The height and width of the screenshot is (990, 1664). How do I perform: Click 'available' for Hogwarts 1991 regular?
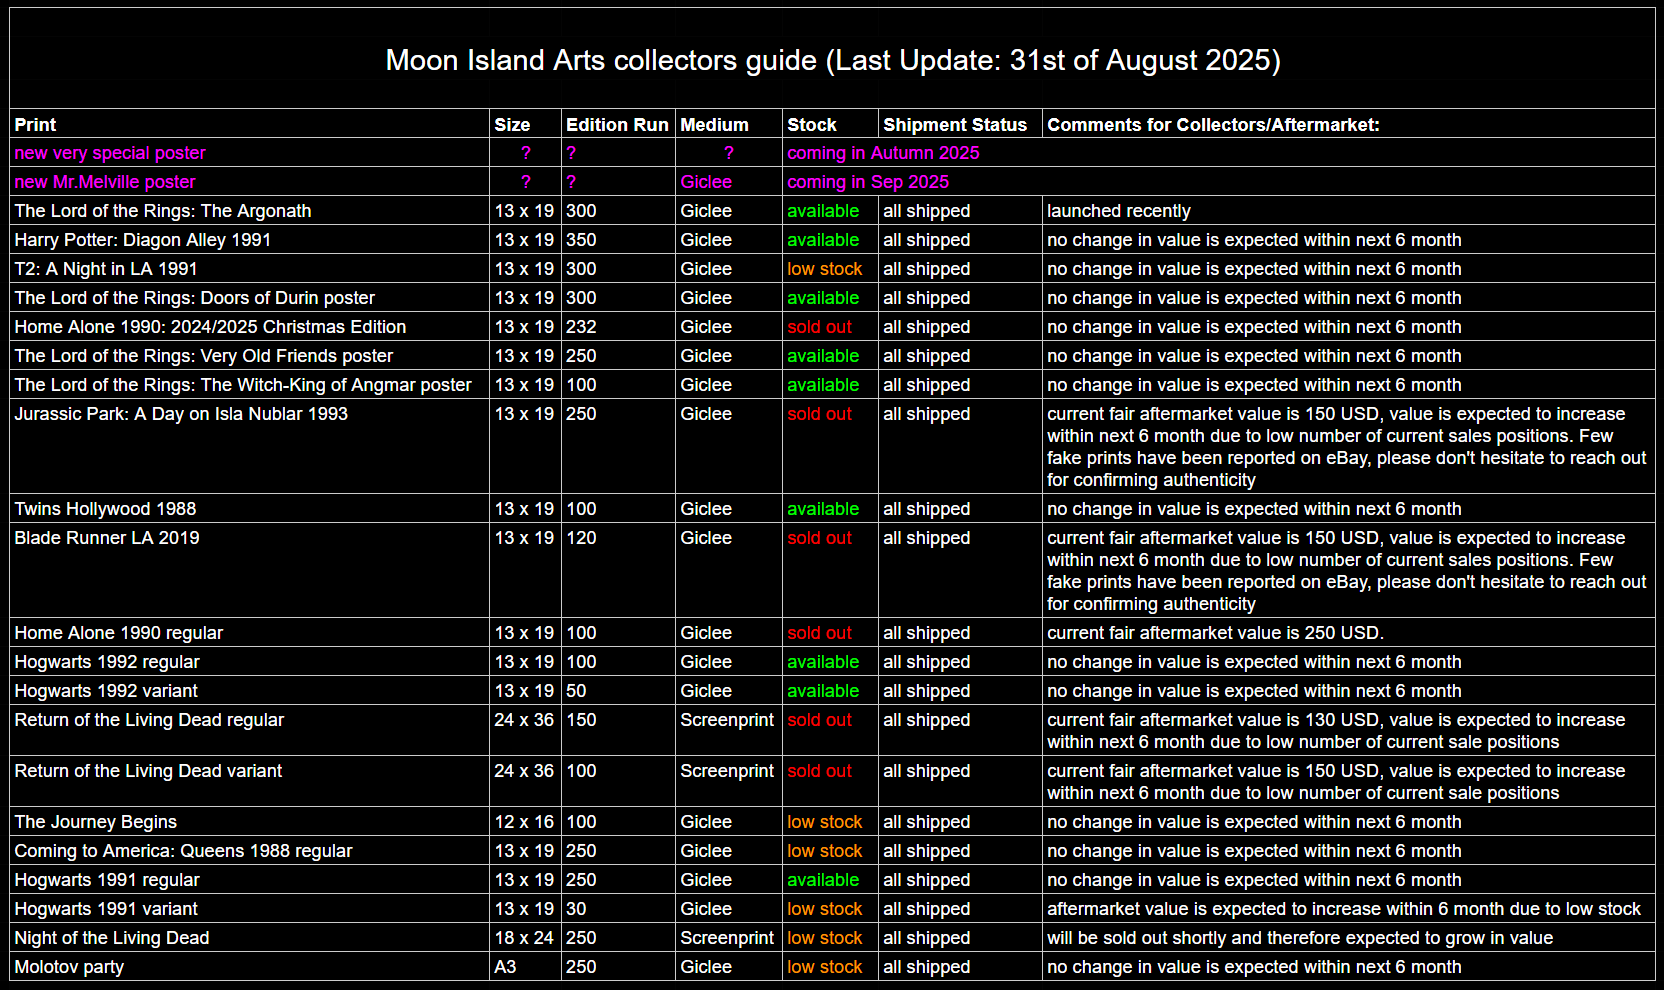click(x=823, y=880)
